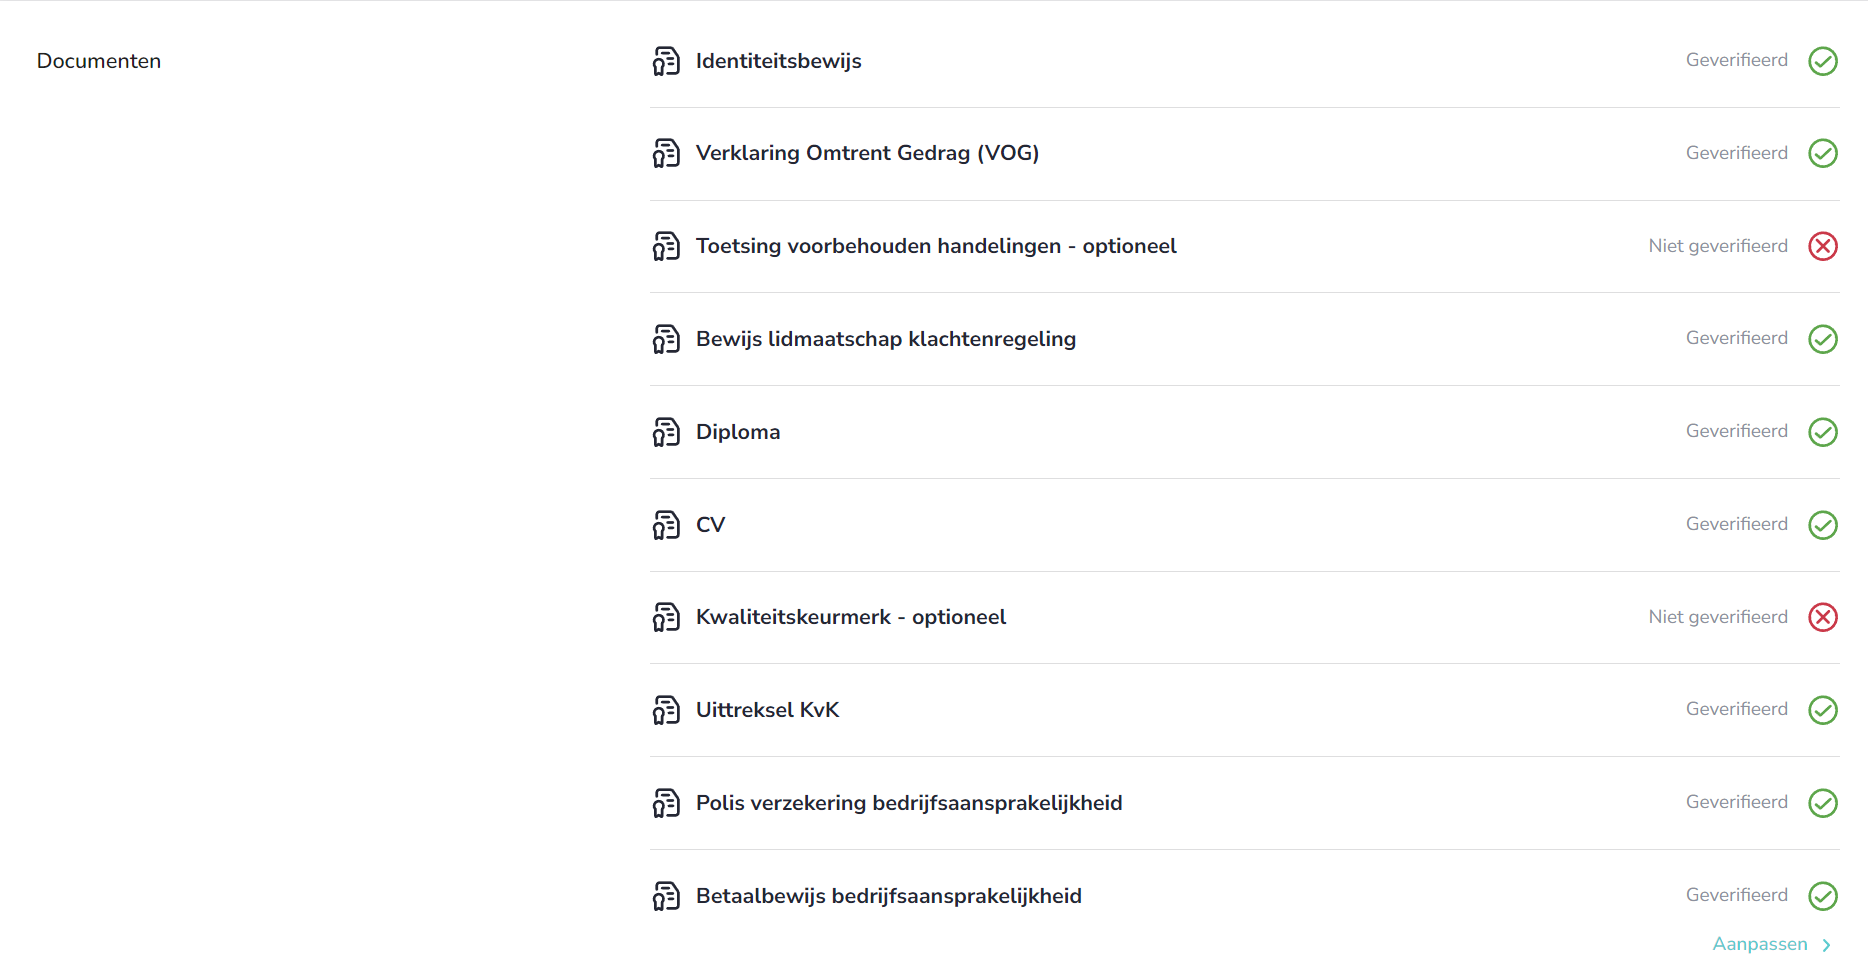Open the Verklaring Omtrent Gedrag (VOG) document
This screenshot has height=976, width=1868.
[x=867, y=153]
